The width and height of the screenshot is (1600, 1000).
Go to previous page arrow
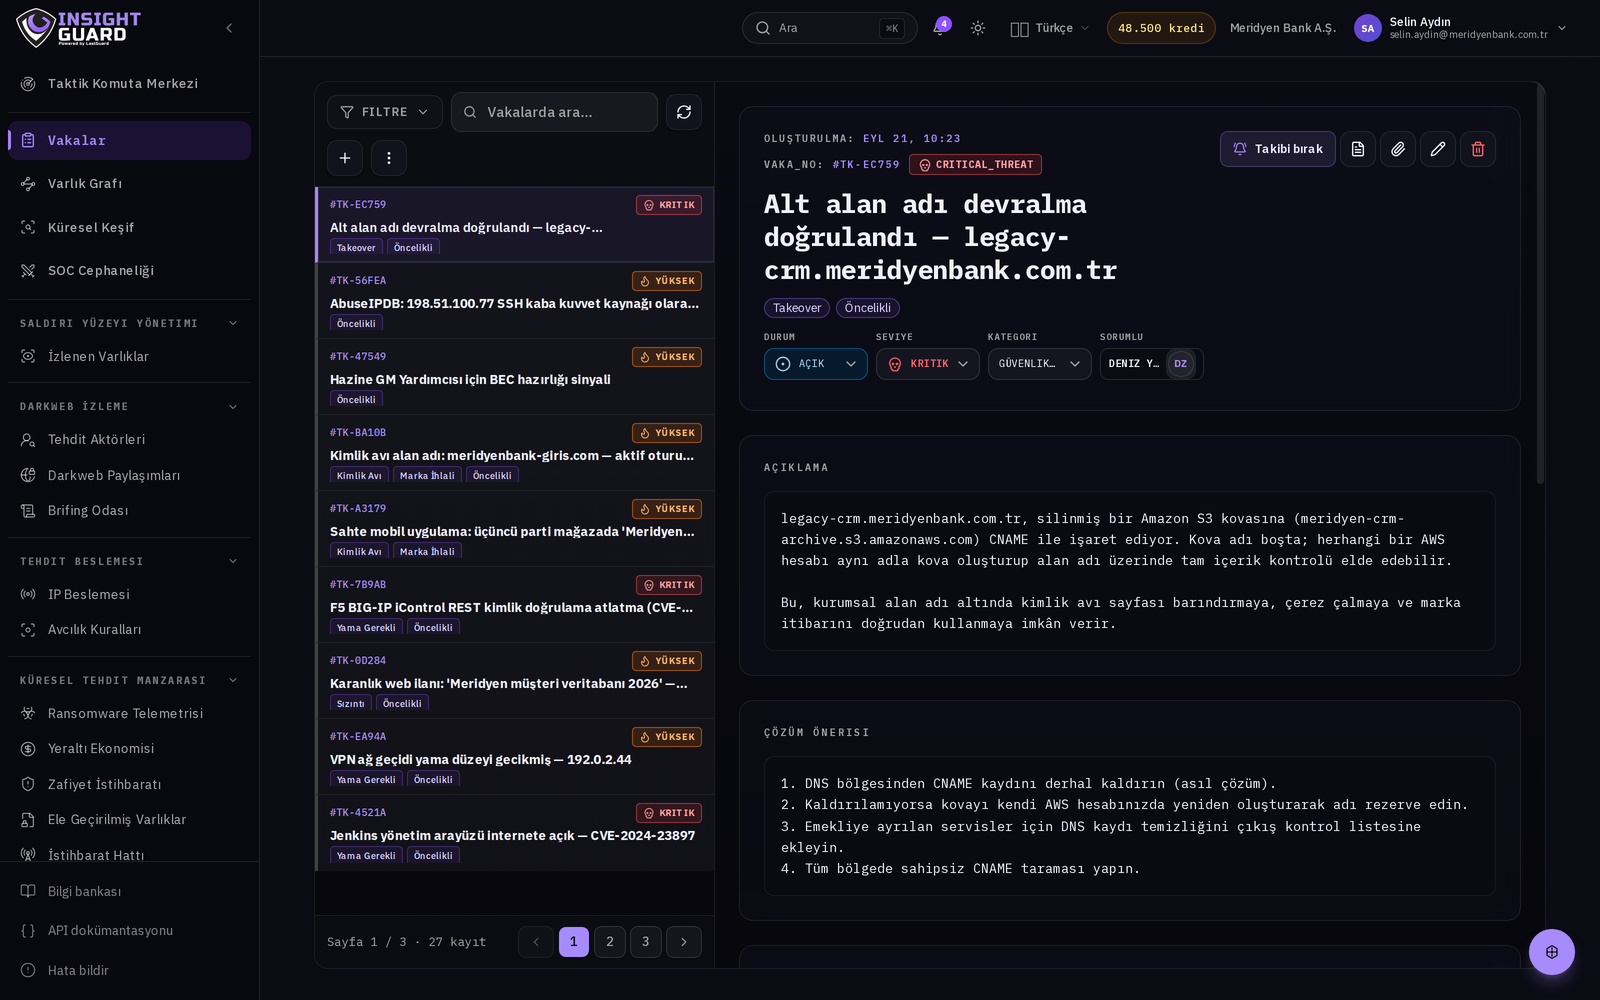tap(536, 942)
